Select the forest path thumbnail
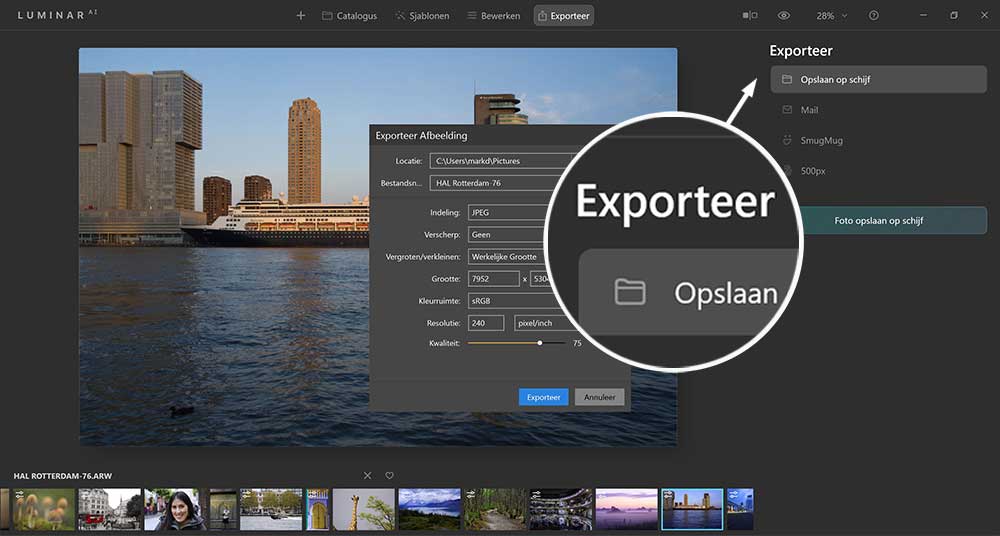Screen dimensions: 1000x536 click(496, 509)
